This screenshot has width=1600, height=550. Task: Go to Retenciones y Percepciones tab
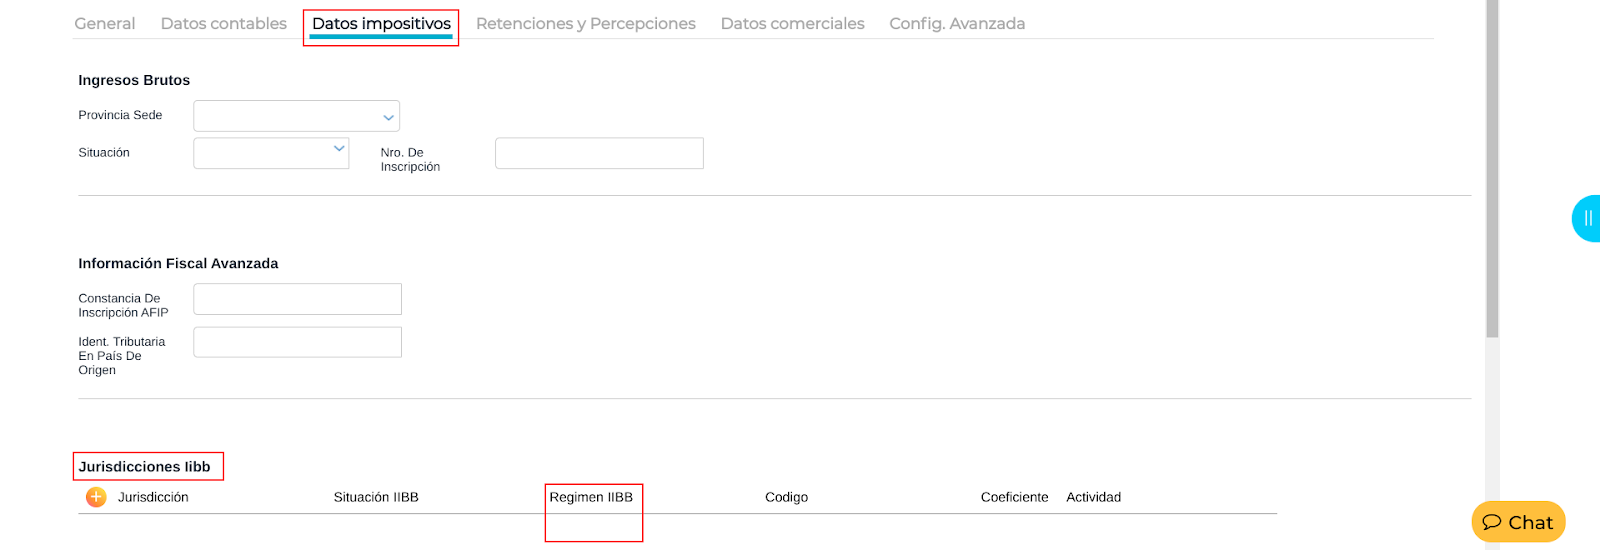click(585, 23)
